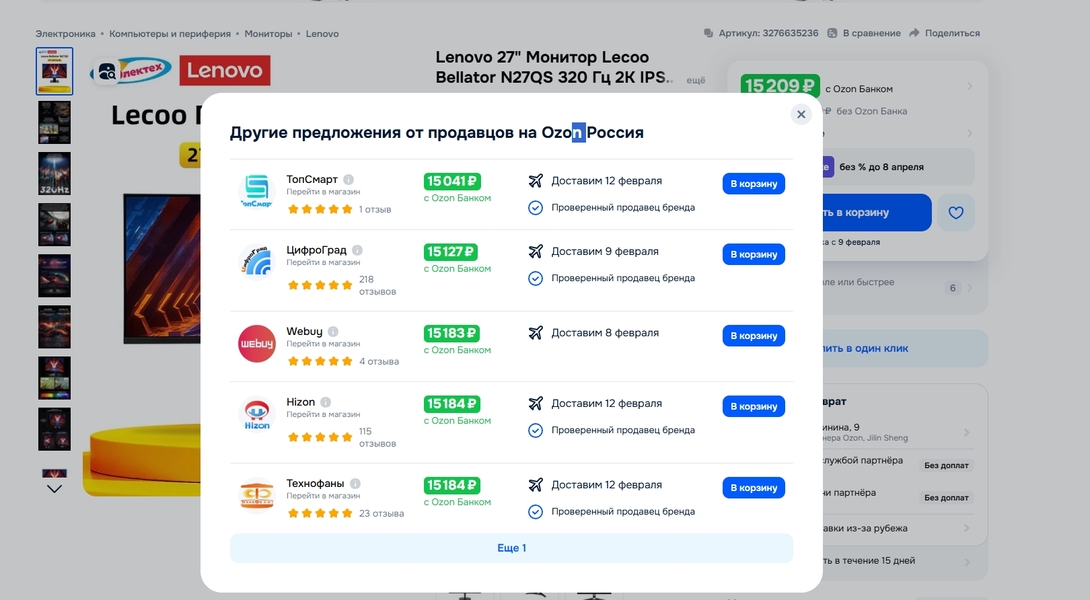Select the second product thumbnail
Image resolution: width=1090 pixels, height=600 pixels.
pos(54,122)
